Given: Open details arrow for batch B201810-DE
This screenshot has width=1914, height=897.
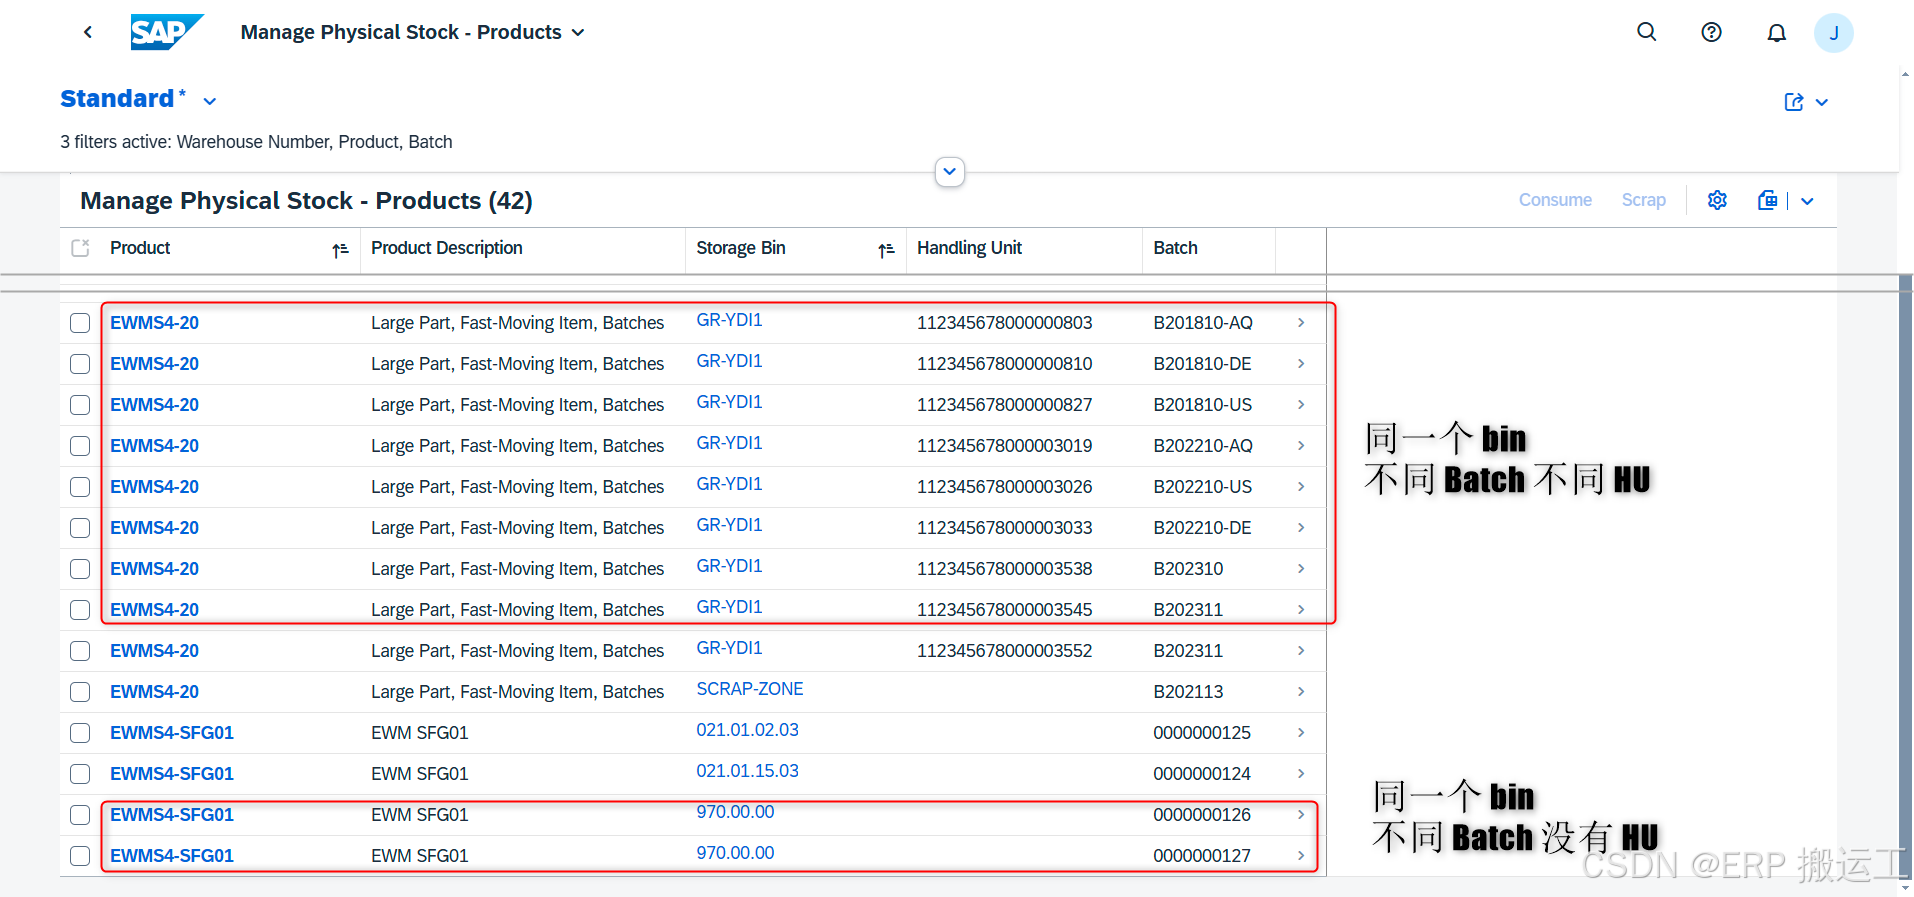Looking at the screenshot, I should pos(1301,363).
